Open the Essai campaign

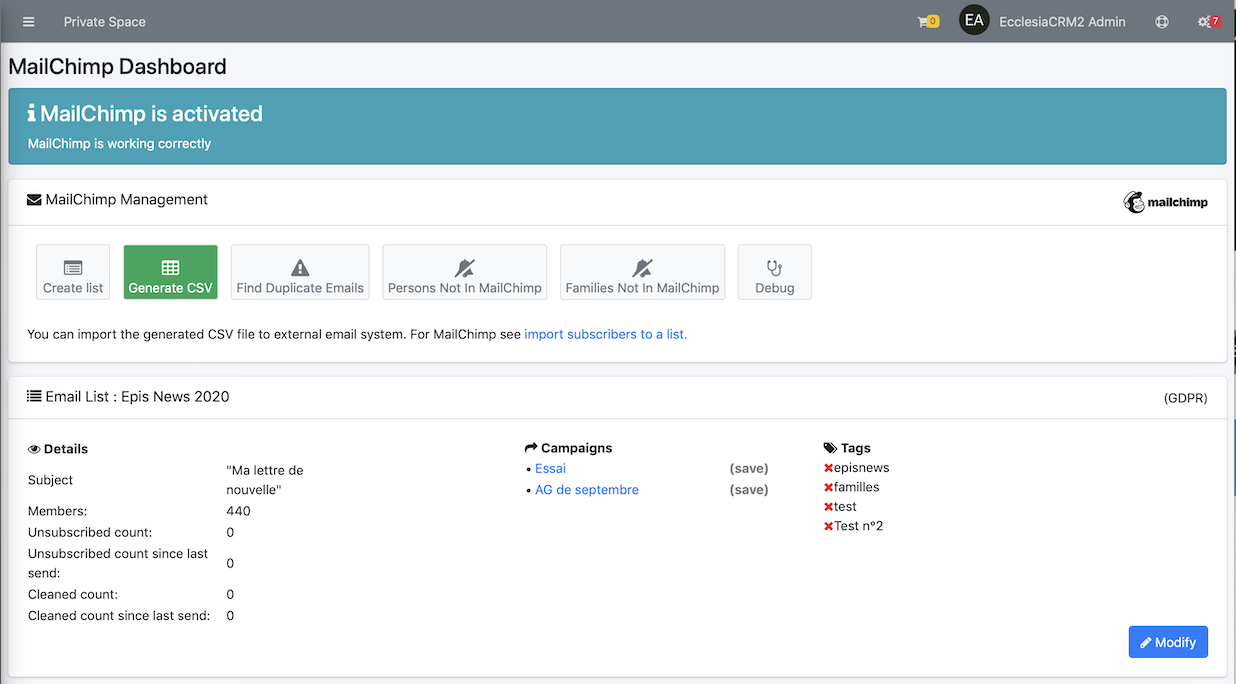click(x=550, y=468)
